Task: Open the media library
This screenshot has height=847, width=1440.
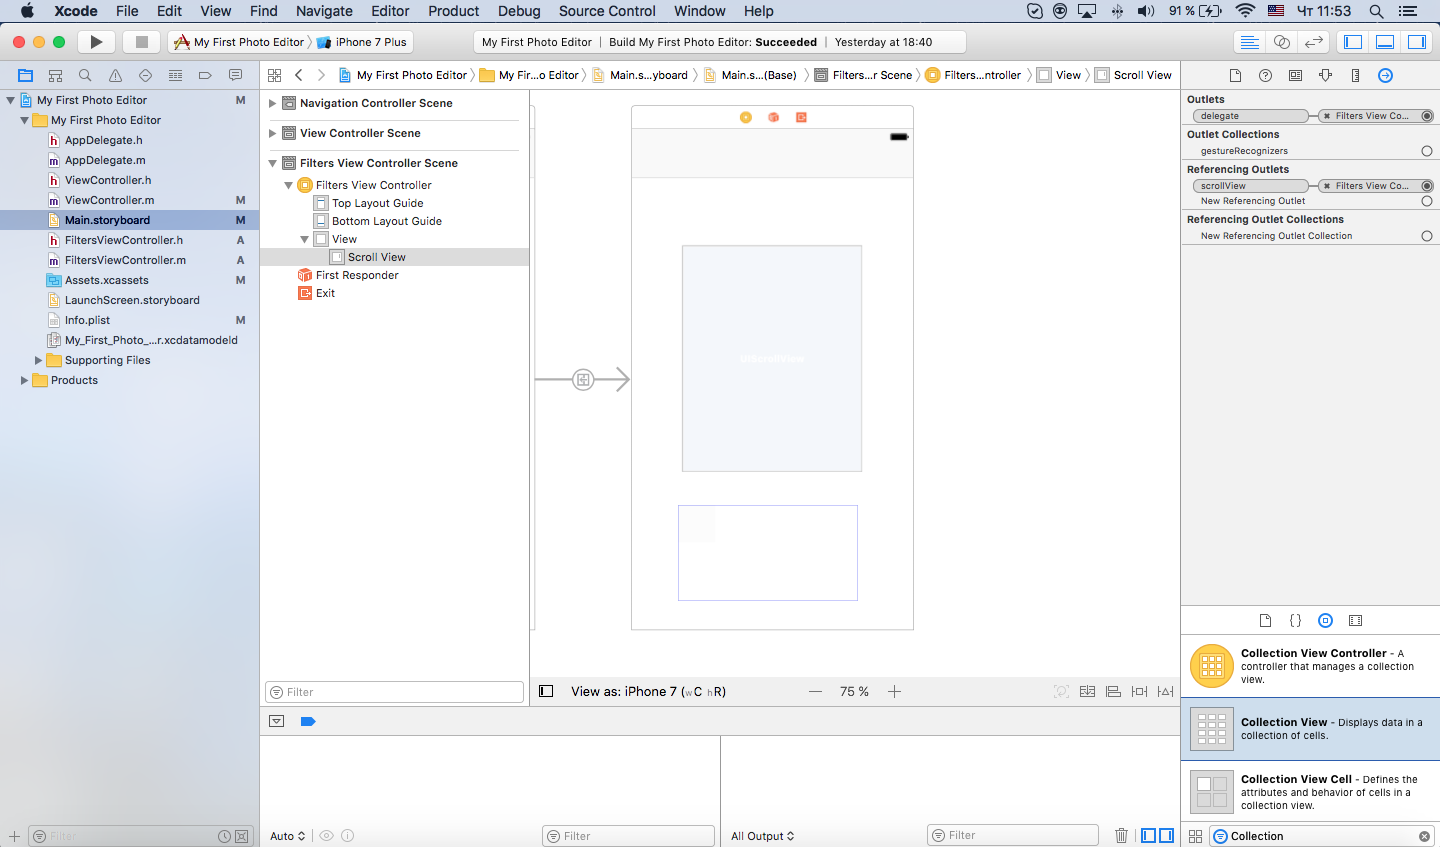Action: click(1355, 620)
